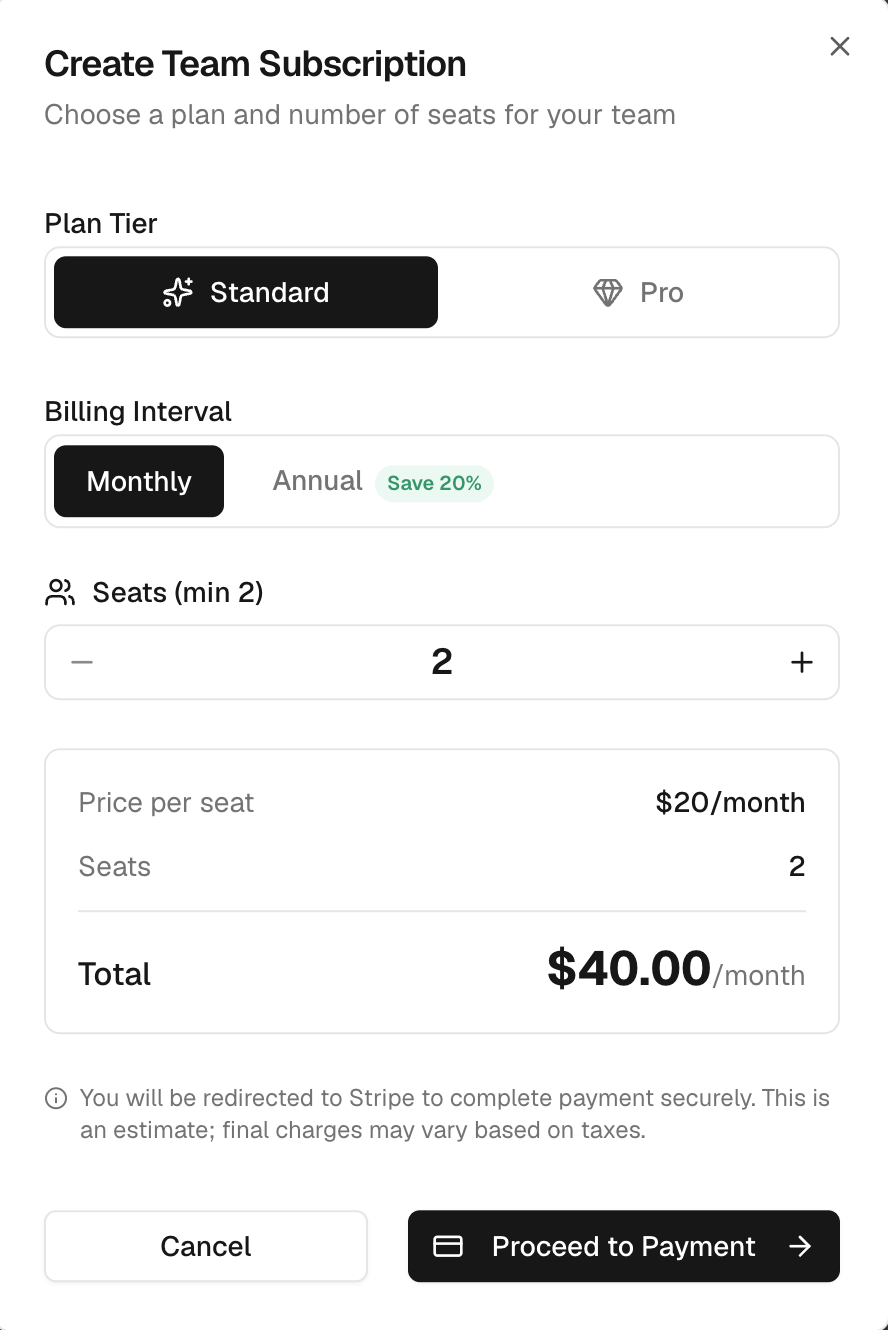Image resolution: width=888 pixels, height=1330 pixels.
Task: Click the Proceed to Payment button
Action: [x=624, y=1246]
